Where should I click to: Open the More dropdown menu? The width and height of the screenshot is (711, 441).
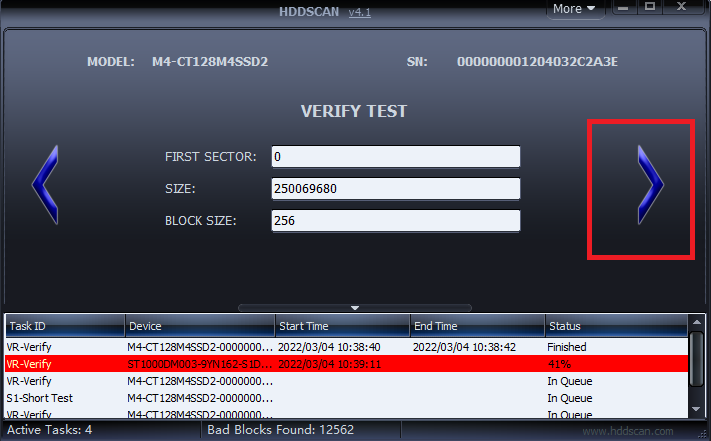point(575,9)
